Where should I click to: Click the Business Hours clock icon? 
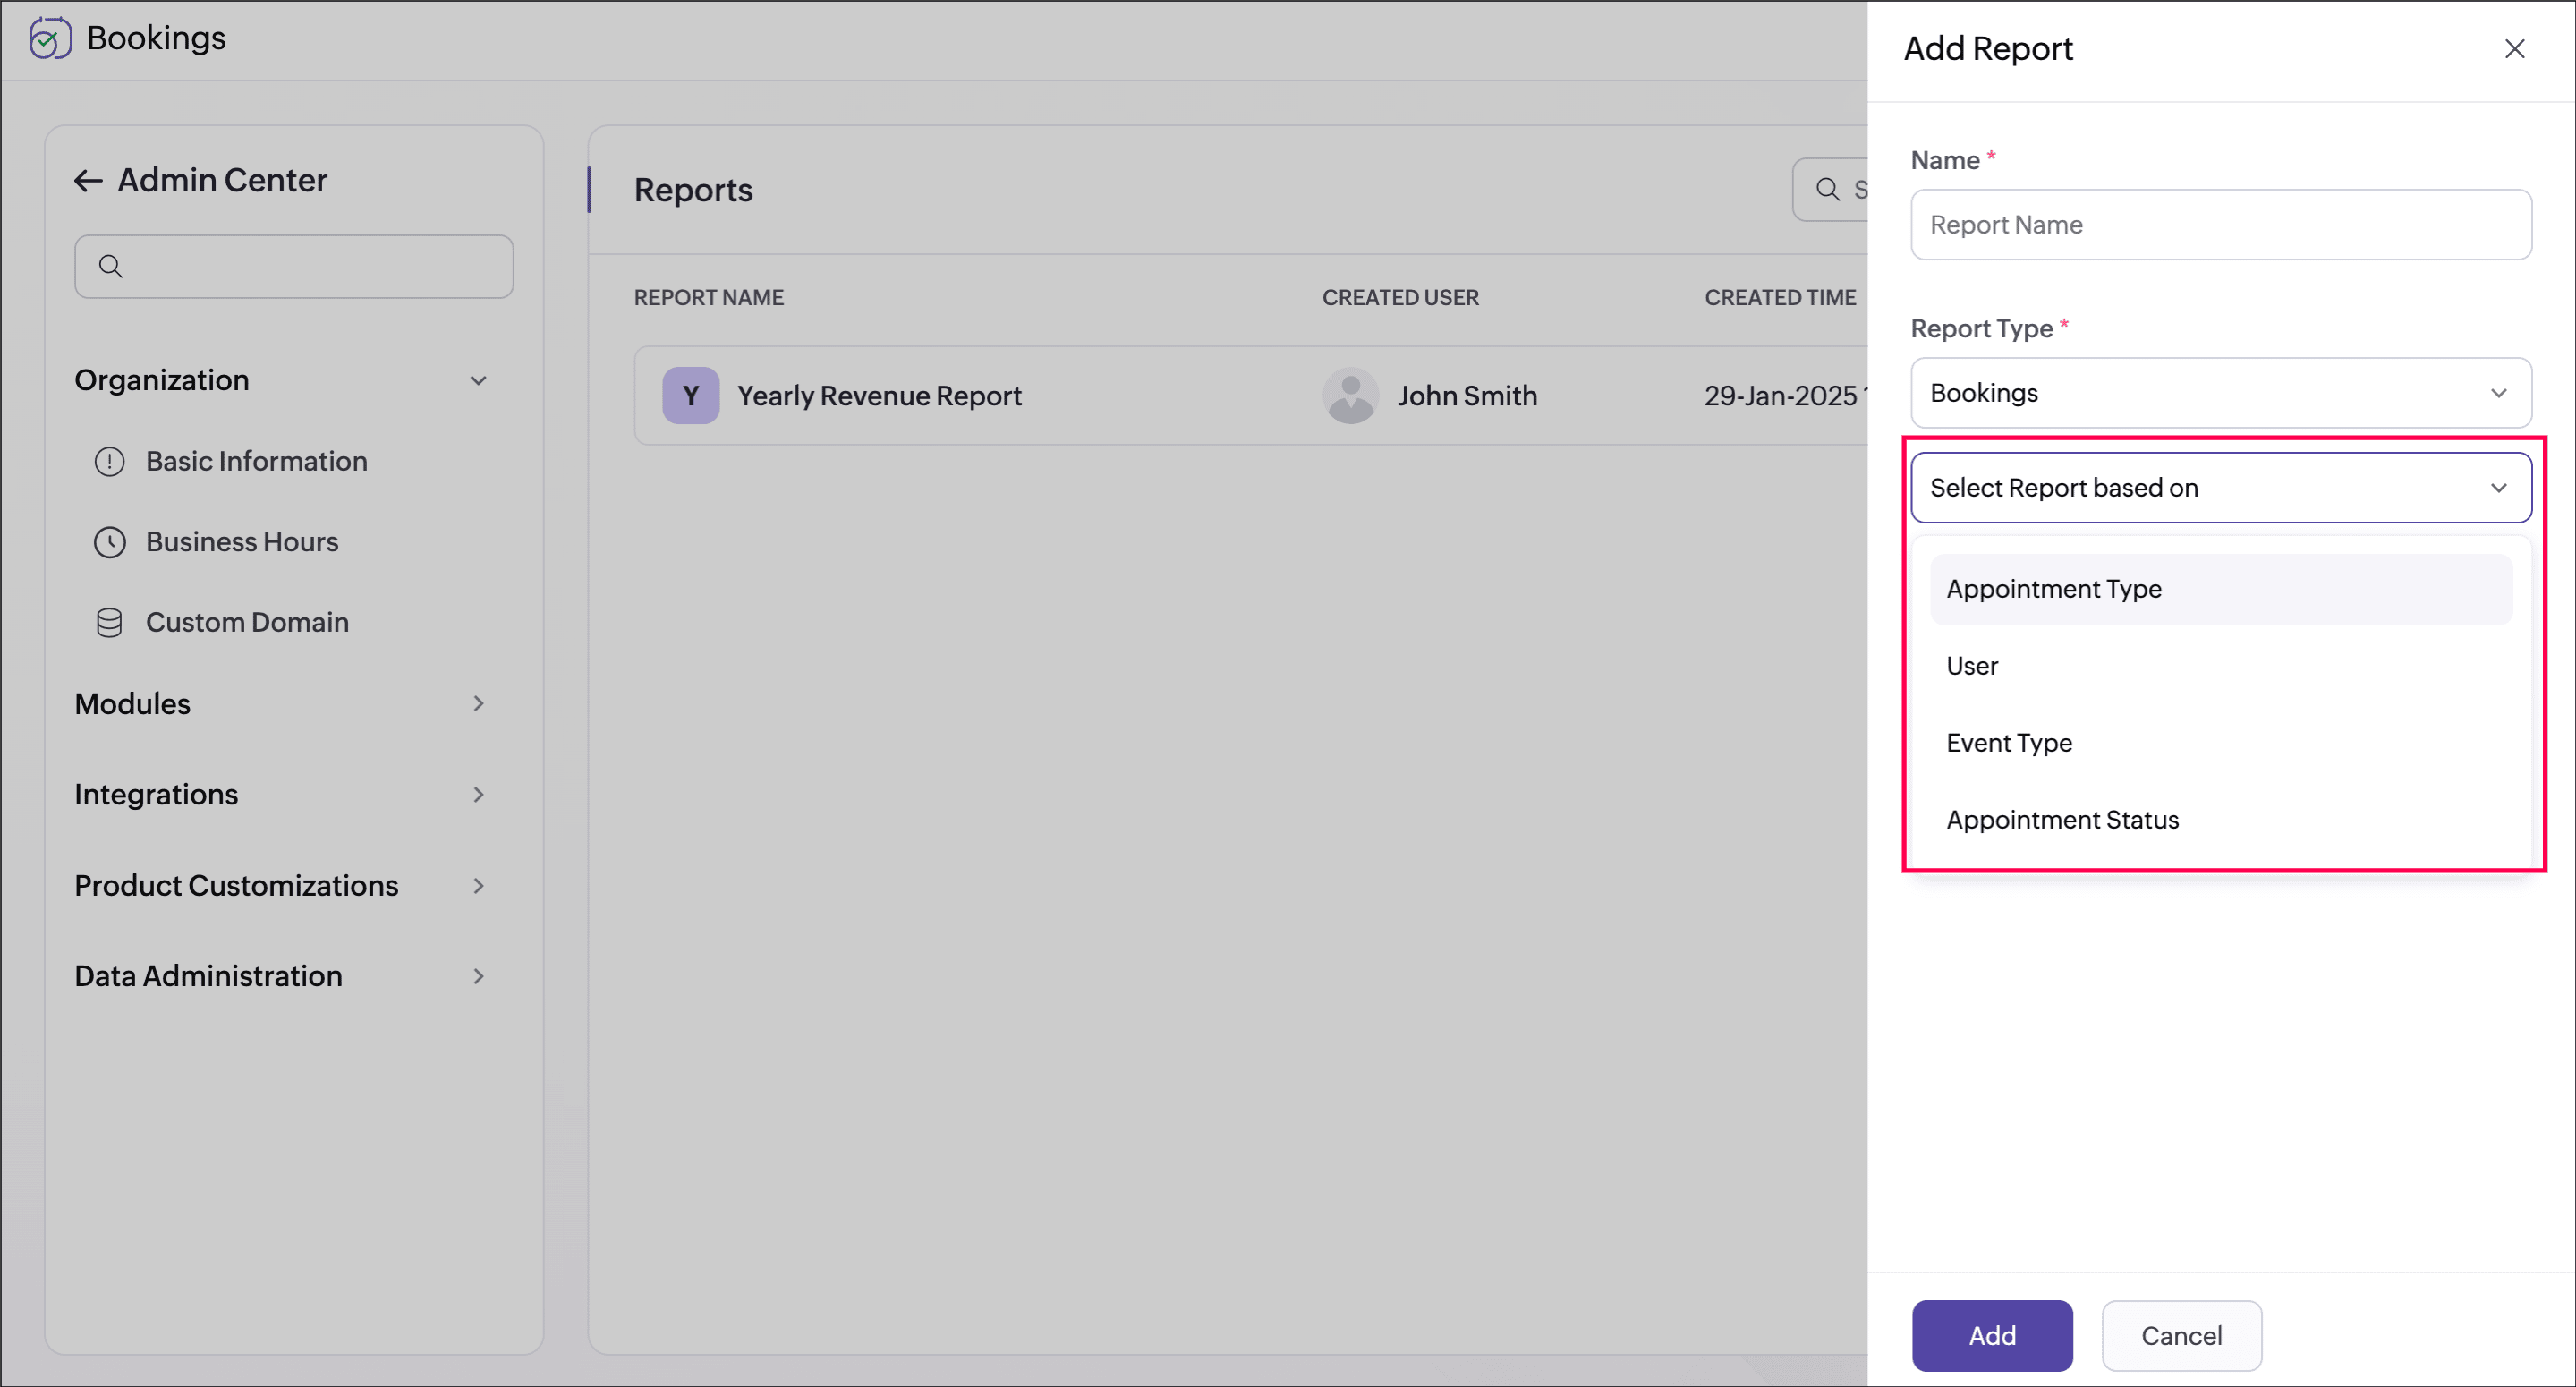(x=109, y=542)
